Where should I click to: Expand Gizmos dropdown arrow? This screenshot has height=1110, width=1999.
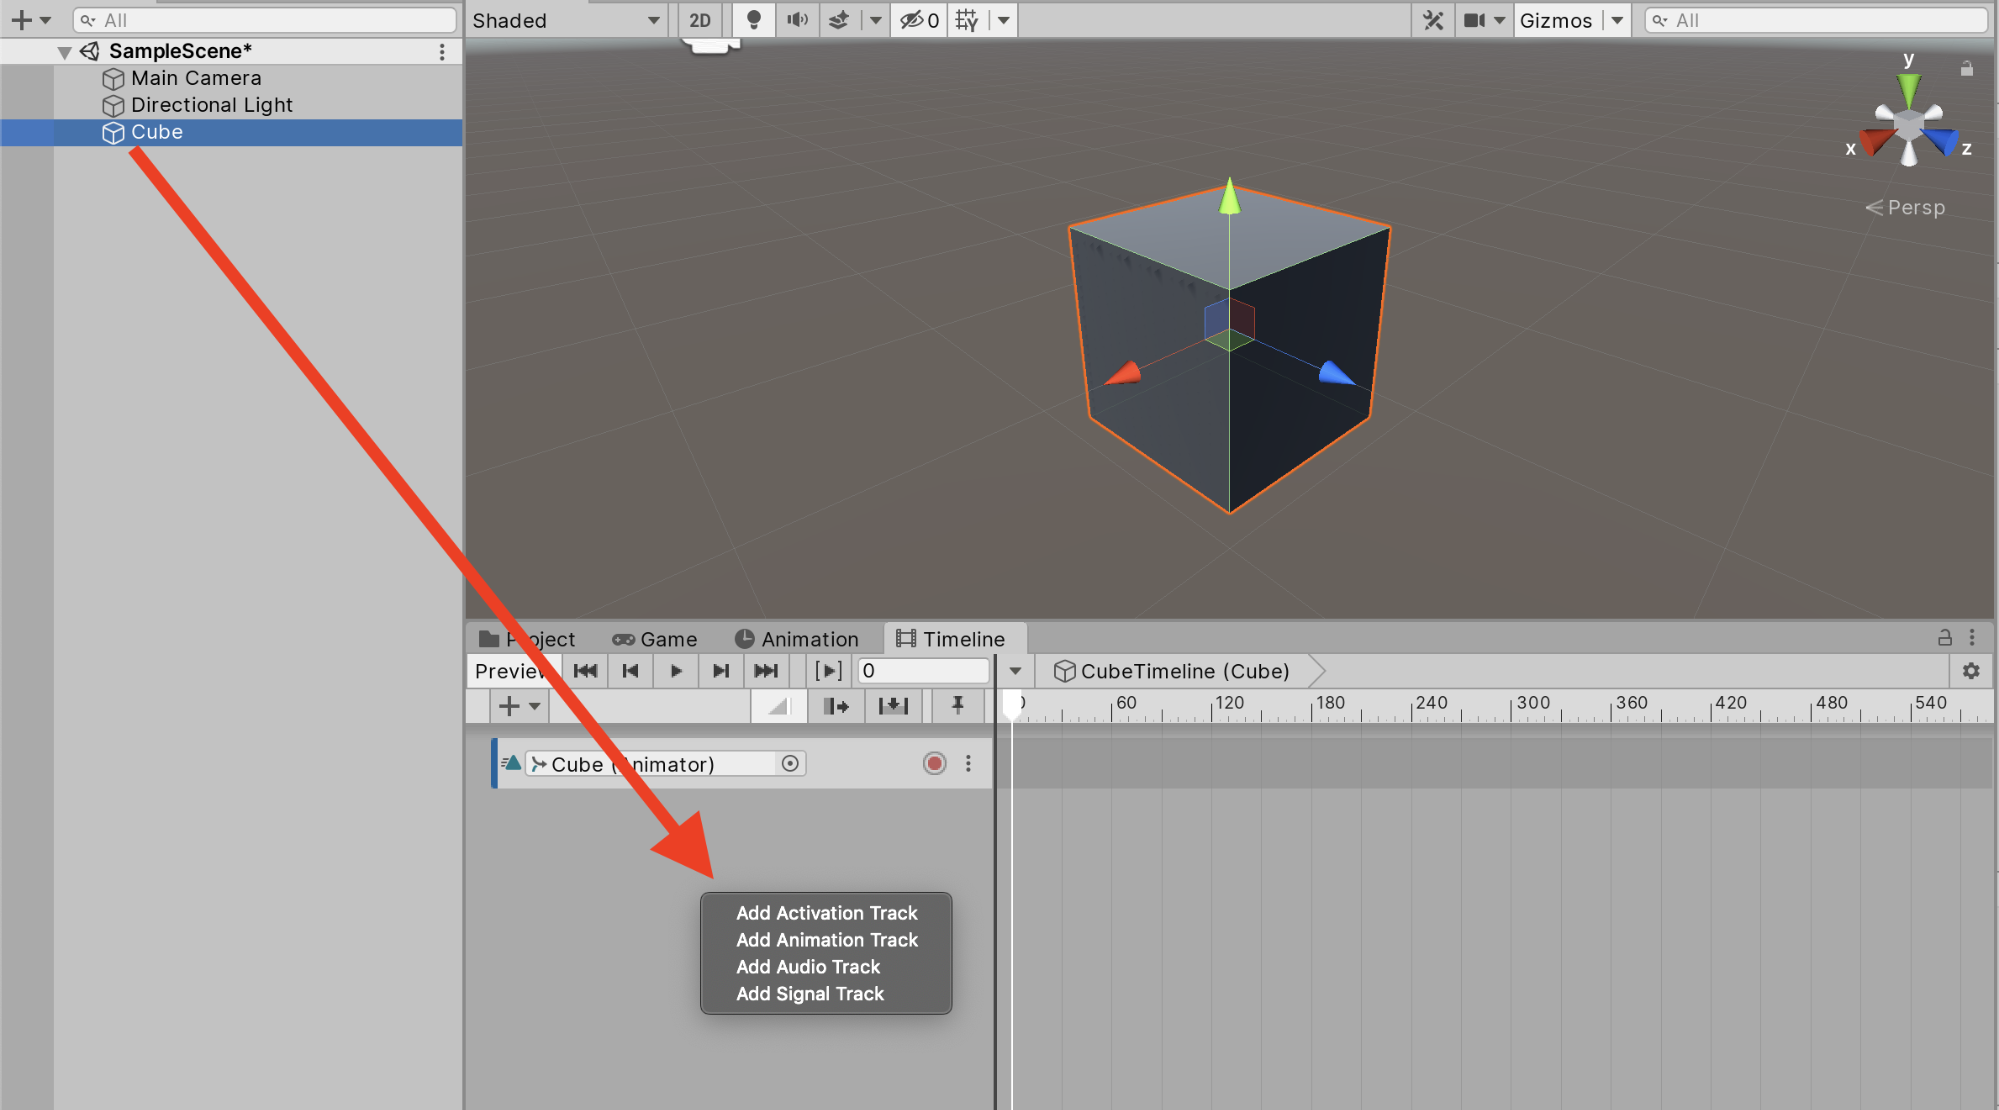point(1617,20)
